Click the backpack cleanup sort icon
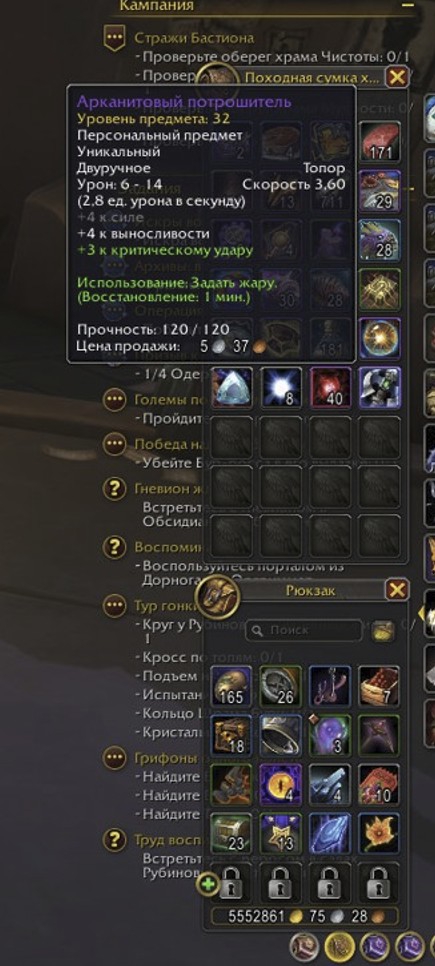Image resolution: width=435 pixels, height=966 pixels. [x=383, y=630]
